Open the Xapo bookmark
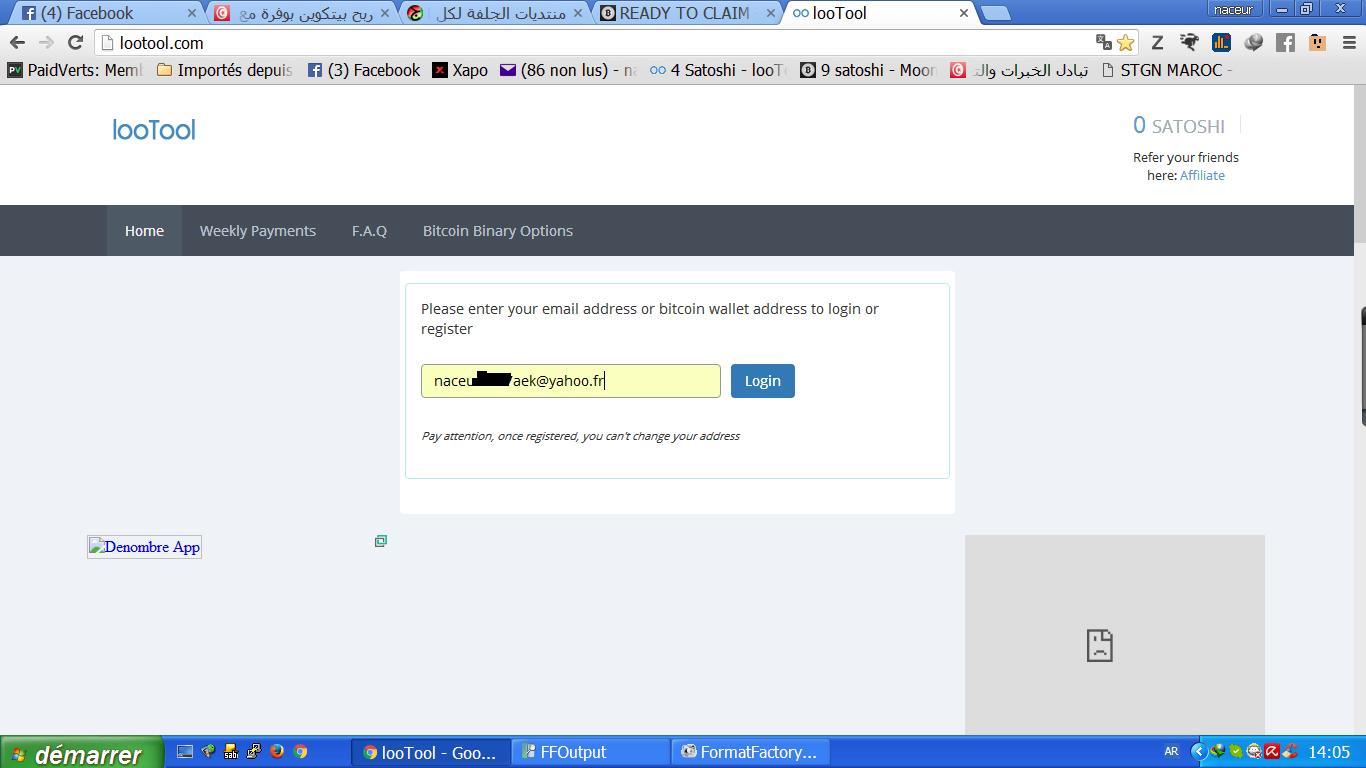This screenshot has width=1366, height=768. pyautogui.click(x=460, y=70)
